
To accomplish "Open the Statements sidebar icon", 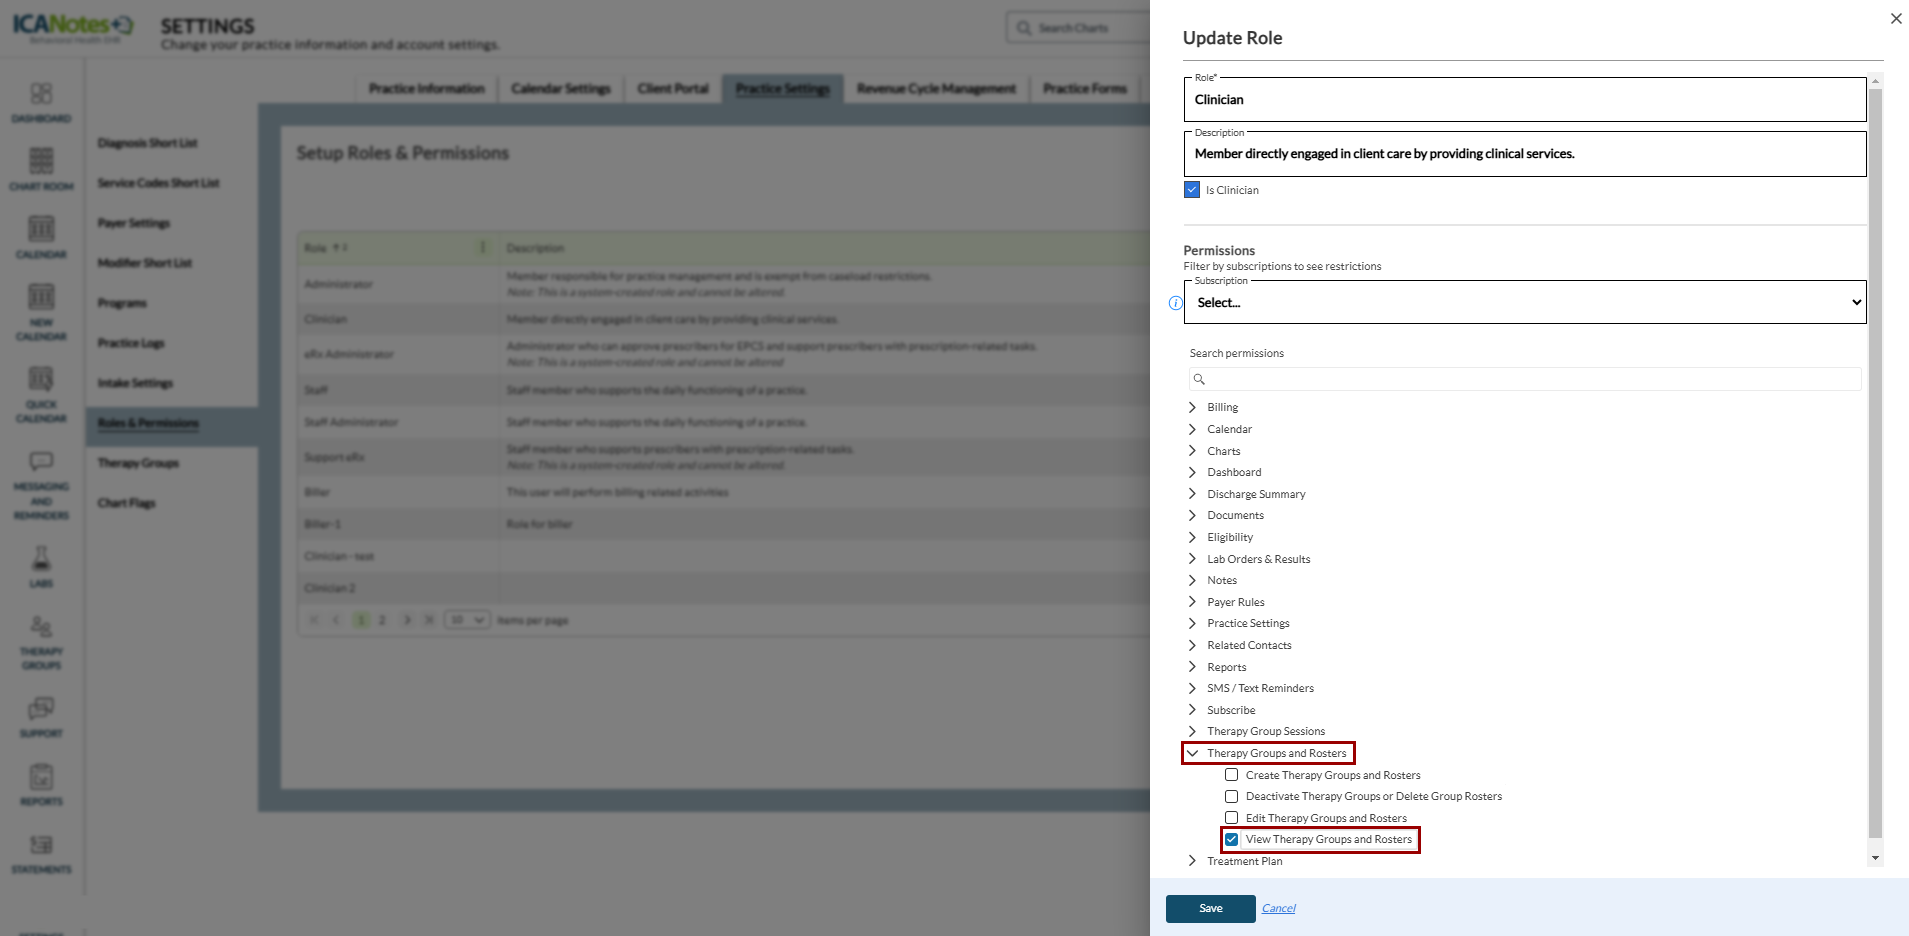I will (41, 845).
